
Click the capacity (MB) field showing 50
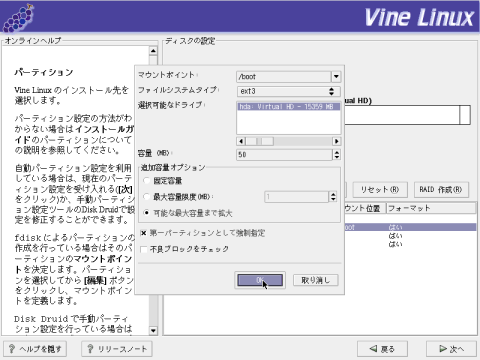click(x=284, y=155)
